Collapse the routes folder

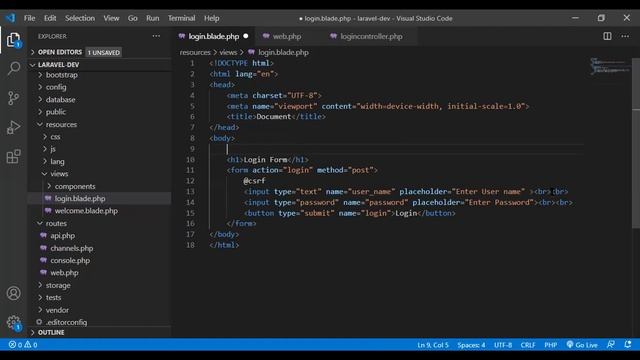coord(56,223)
